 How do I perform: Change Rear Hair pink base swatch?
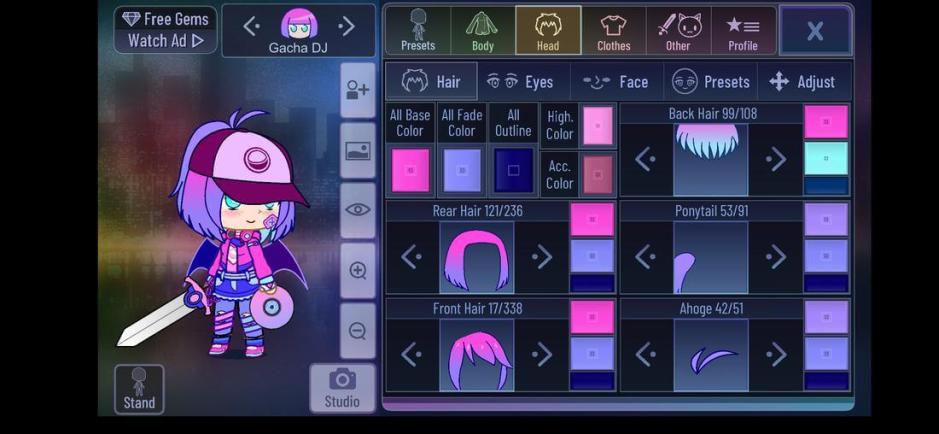(x=592, y=220)
